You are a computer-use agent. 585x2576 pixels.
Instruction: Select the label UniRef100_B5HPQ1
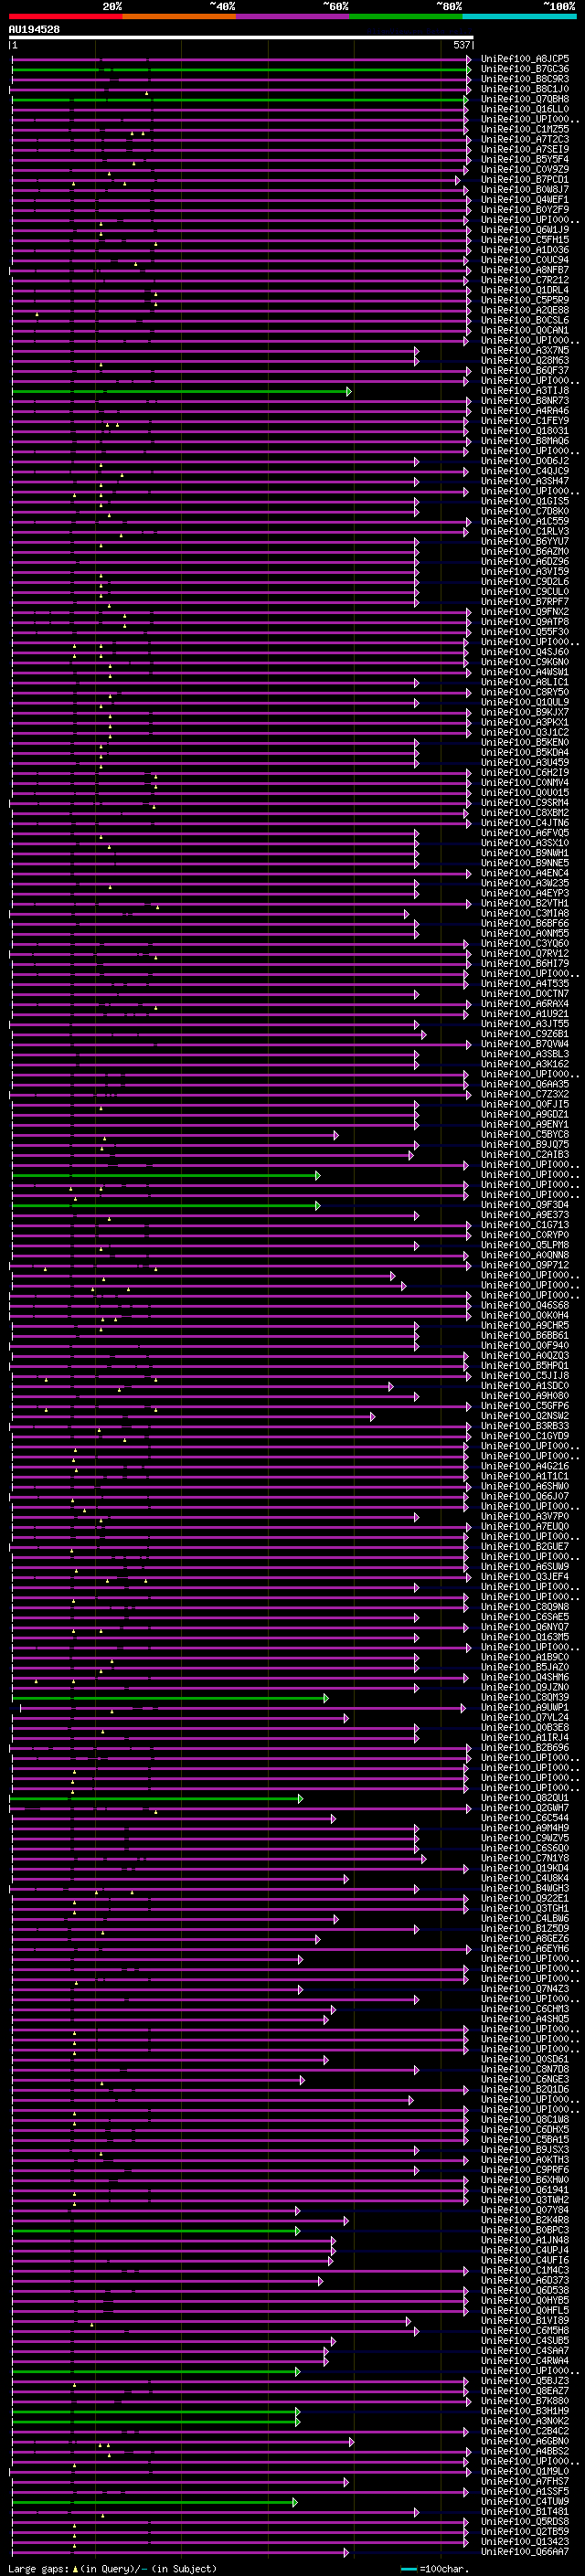point(525,1366)
